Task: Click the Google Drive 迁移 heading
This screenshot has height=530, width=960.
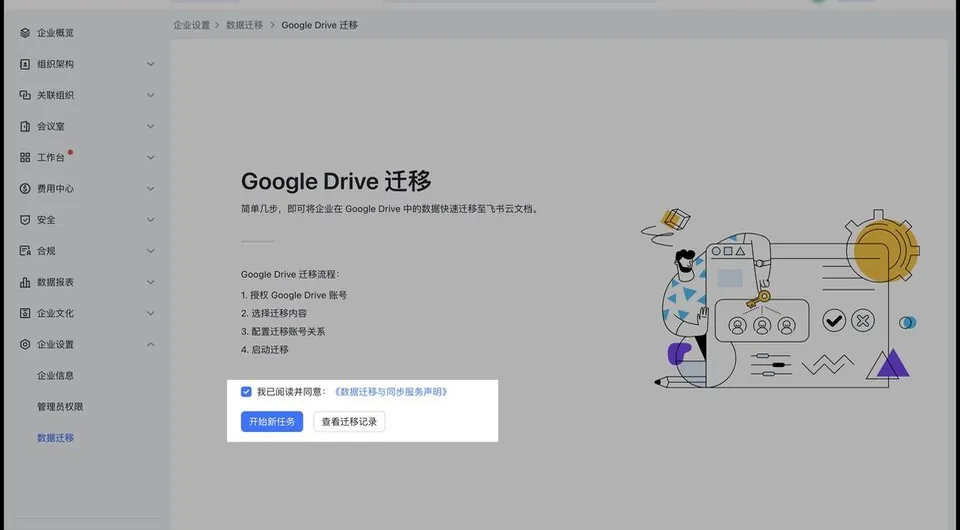Action: coord(336,181)
